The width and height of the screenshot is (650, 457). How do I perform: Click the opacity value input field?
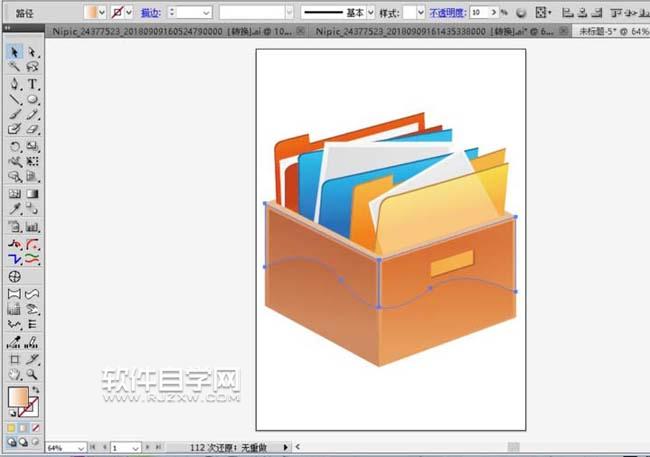pos(480,13)
